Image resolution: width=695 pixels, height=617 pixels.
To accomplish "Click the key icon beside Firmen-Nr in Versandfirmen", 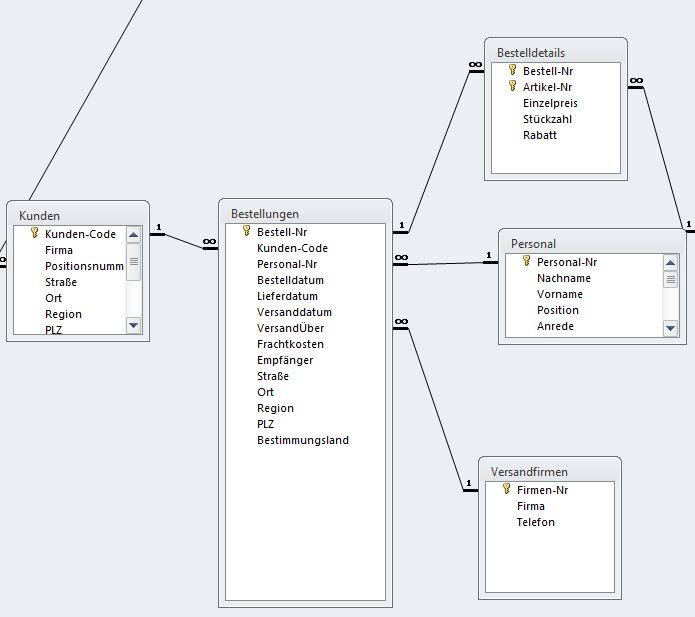I will click(506, 489).
